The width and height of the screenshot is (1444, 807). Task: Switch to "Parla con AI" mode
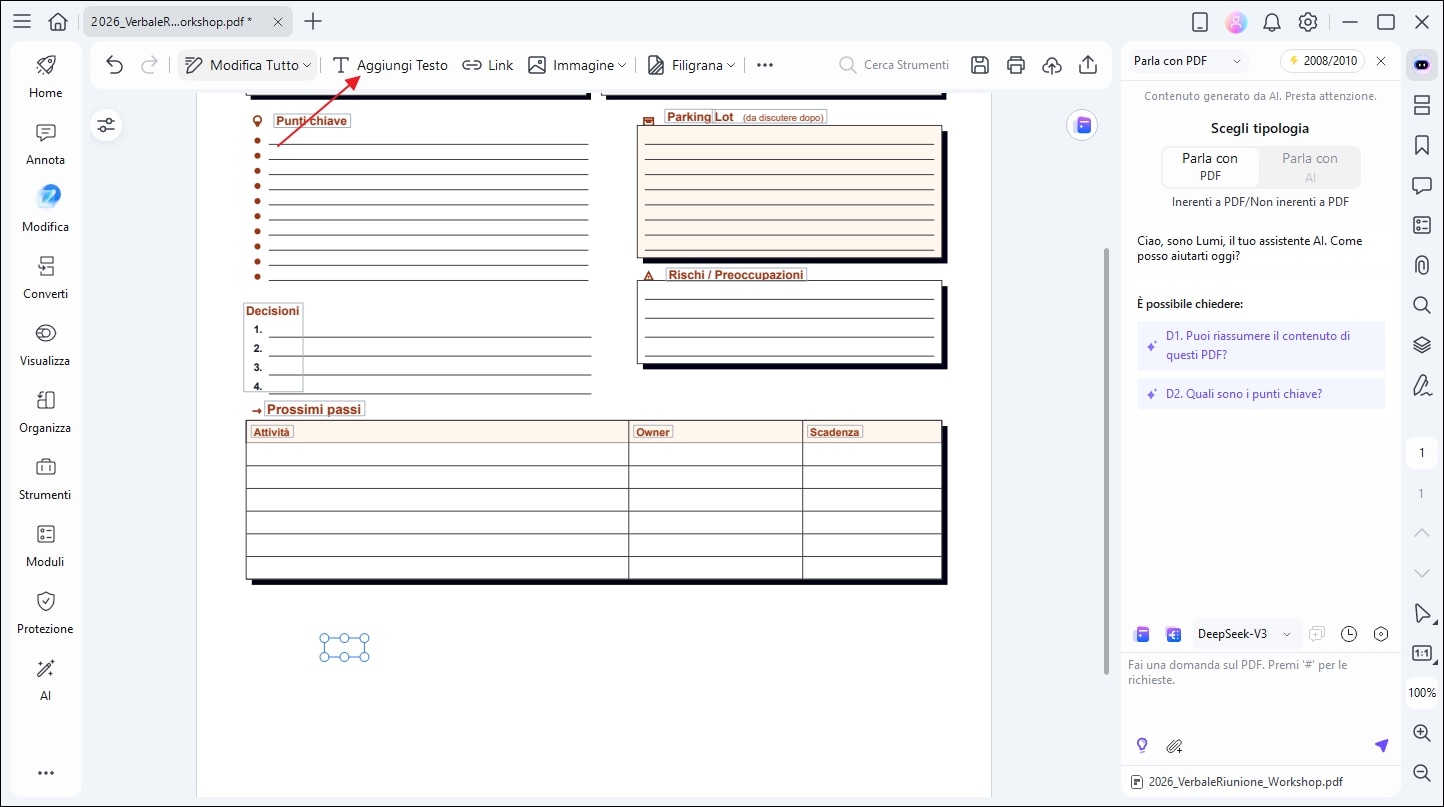click(x=1309, y=167)
